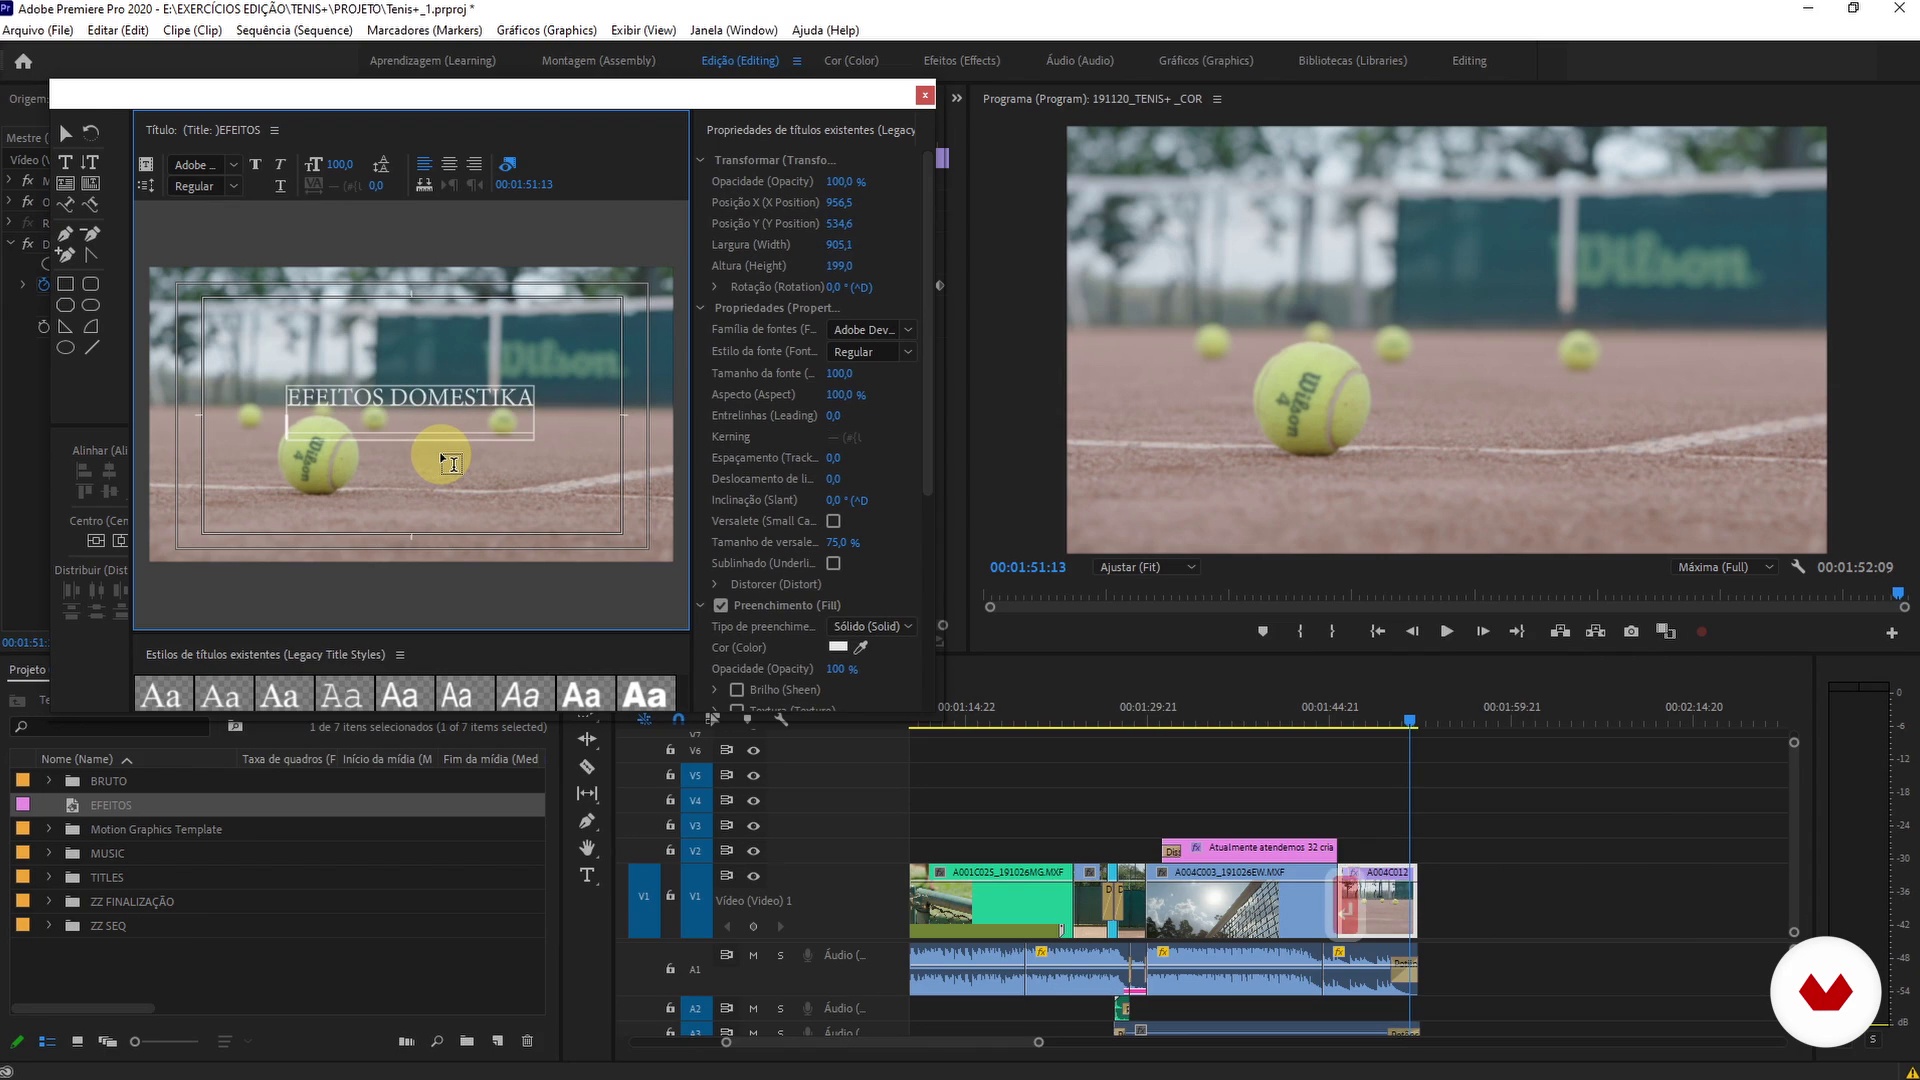1920x1080 pixels.
Task: Expand Motion Graphics Template bin
Action: (49, 829)
